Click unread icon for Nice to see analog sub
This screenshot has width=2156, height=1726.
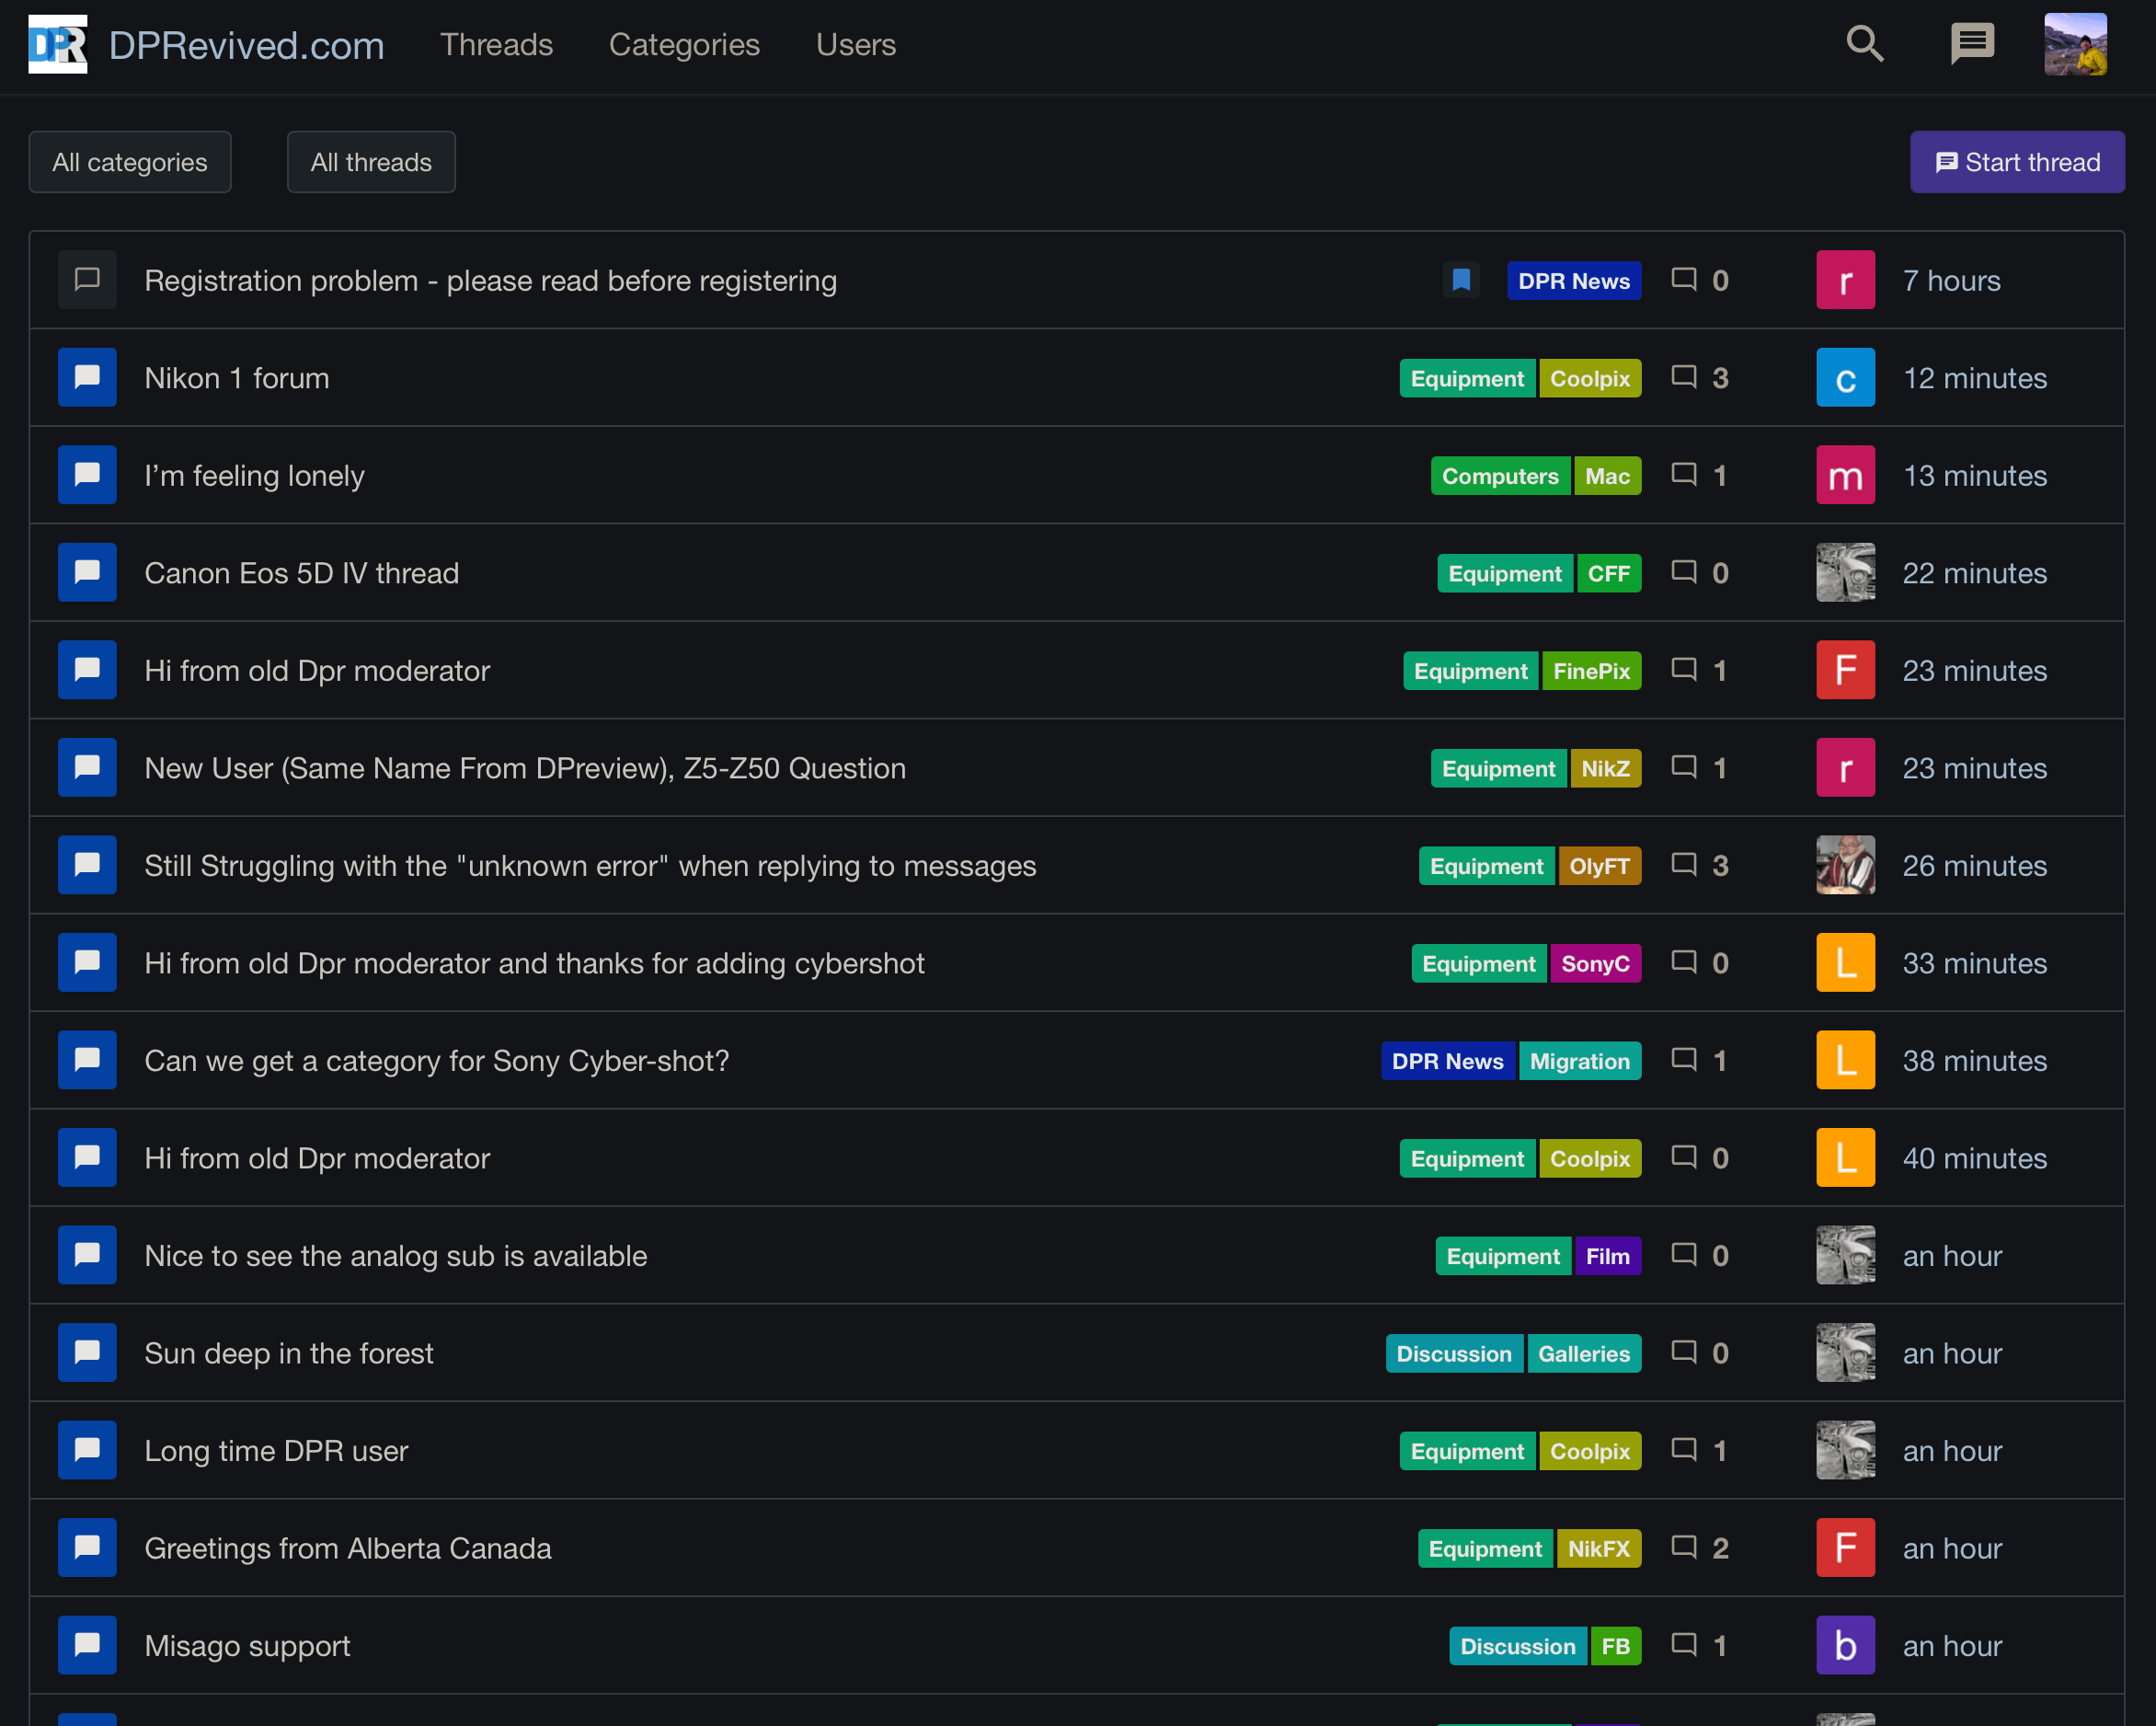pyautogui.click(x=87, y=1255)
